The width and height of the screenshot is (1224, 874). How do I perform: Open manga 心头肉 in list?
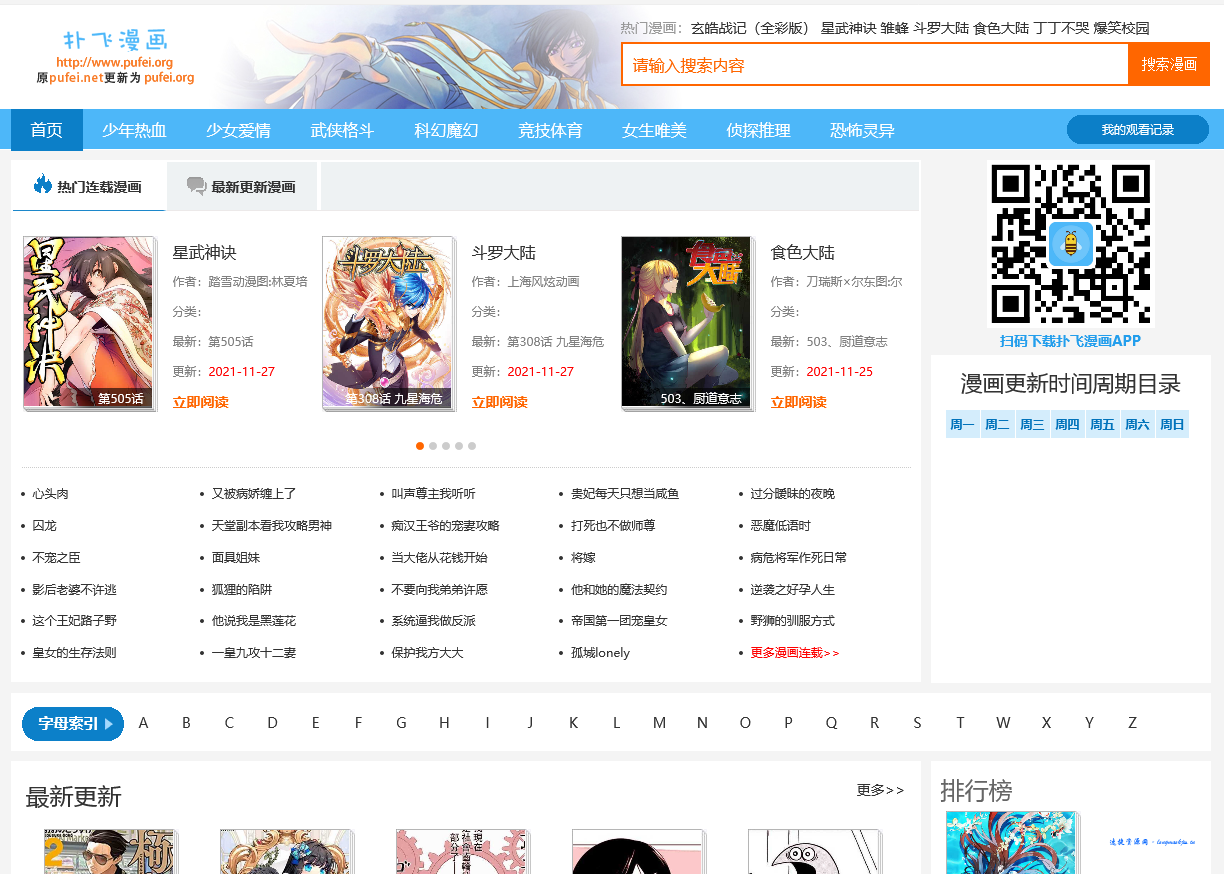click(x=50, y=494)
